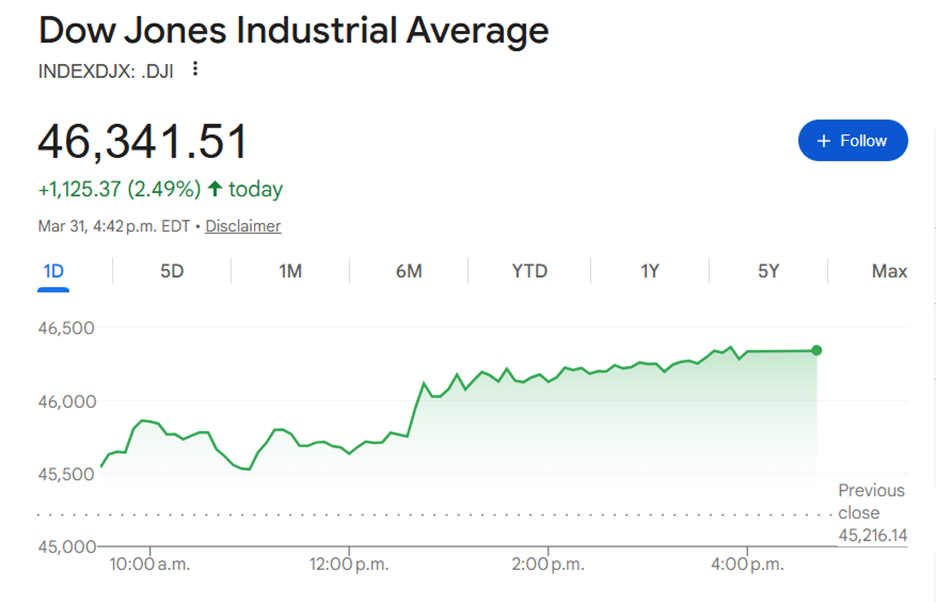Click the 46,341.51 index value
The height and width of the screenshot is (603, 936).
click(142, 141)
